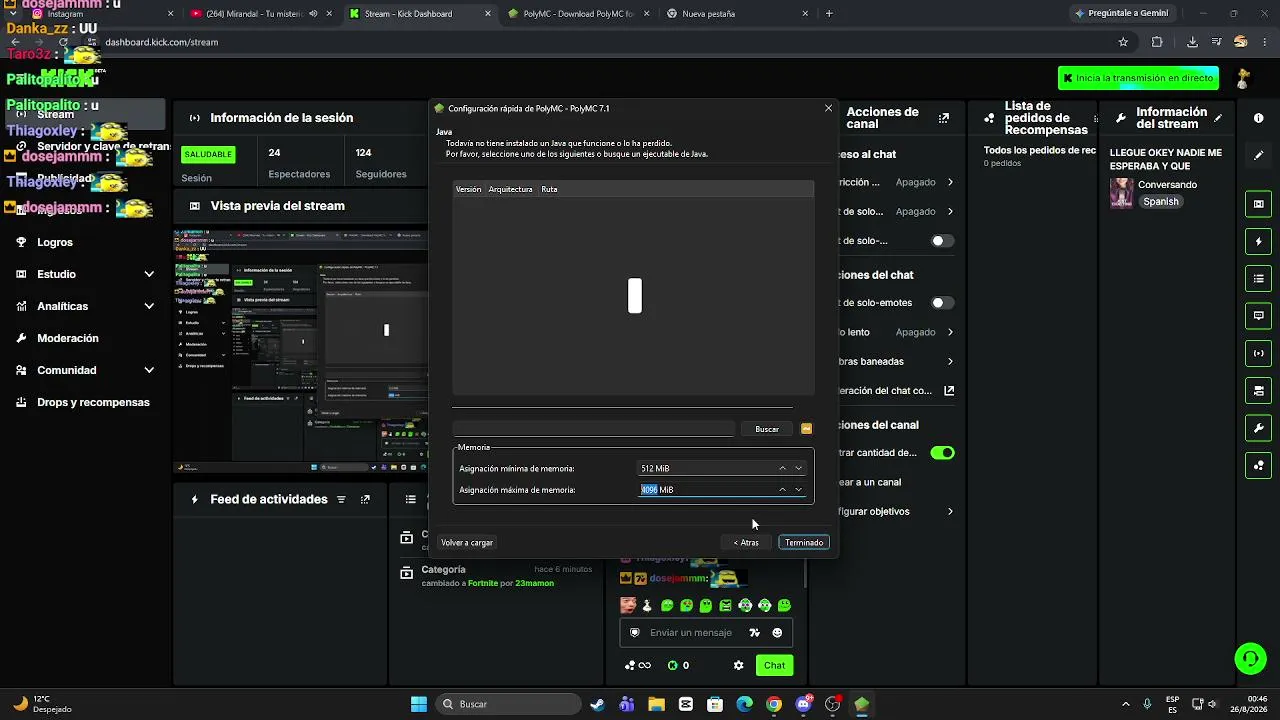Screen dimensions: 1280x720
Task: Sort Java list by Ruta column
Action: [549, 189]
